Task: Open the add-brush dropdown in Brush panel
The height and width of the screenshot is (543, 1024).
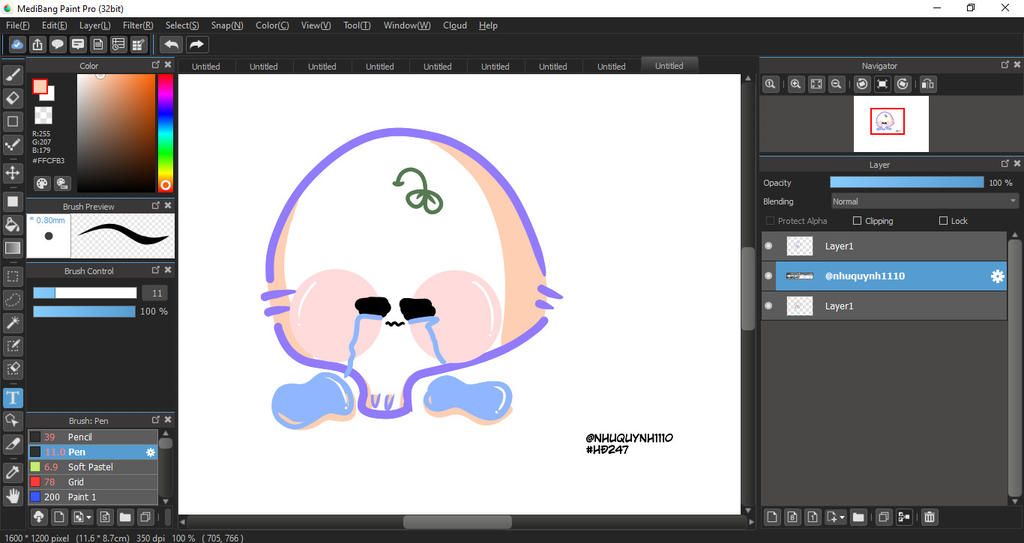Action: click(88, 517)
